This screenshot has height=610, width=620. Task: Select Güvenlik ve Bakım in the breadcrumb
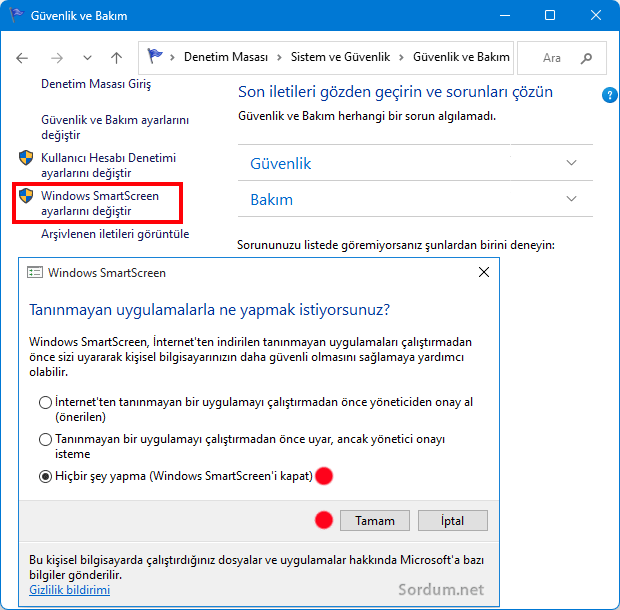(461, 57)
